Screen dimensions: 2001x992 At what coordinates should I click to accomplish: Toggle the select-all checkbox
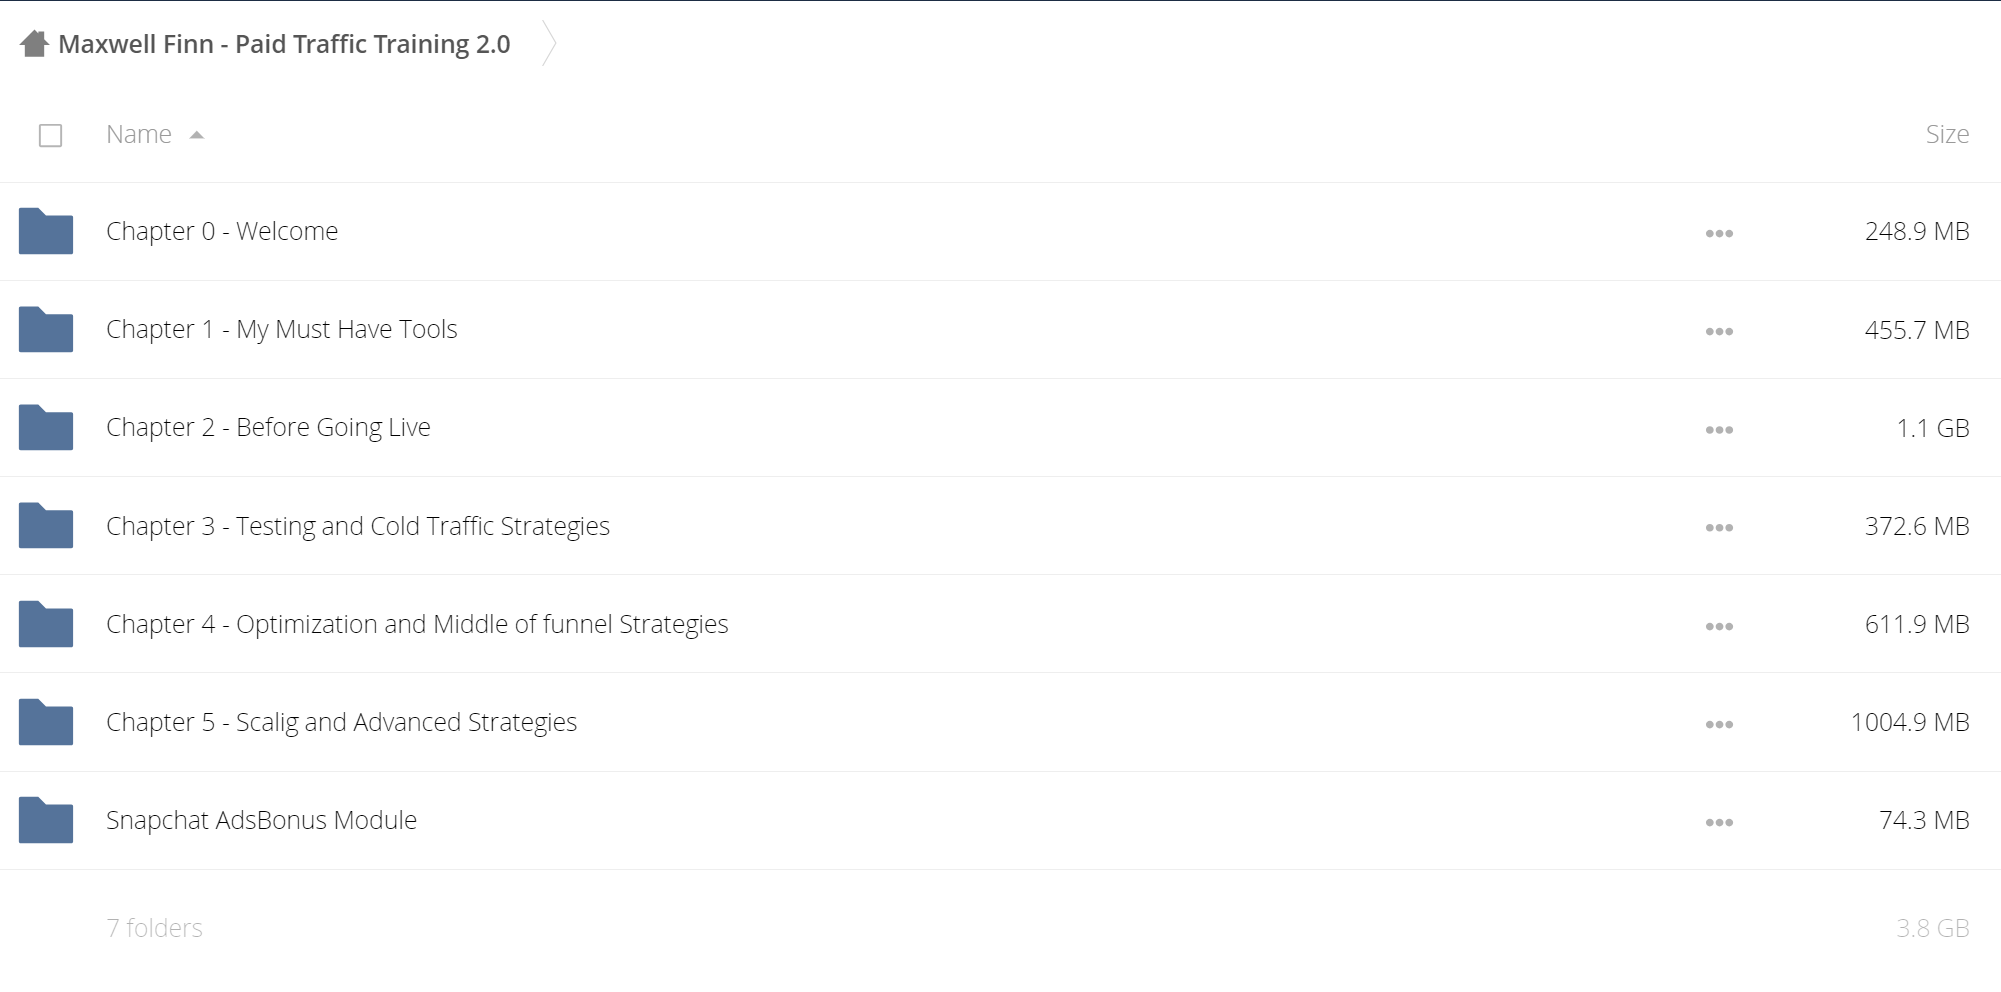coord(50,135)
